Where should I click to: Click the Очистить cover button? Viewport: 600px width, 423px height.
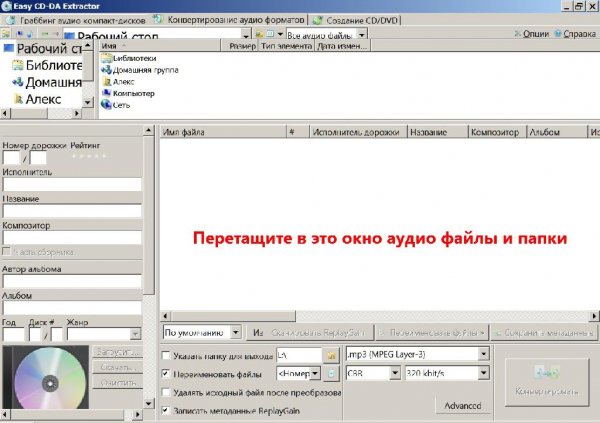(x=117, y=383)
